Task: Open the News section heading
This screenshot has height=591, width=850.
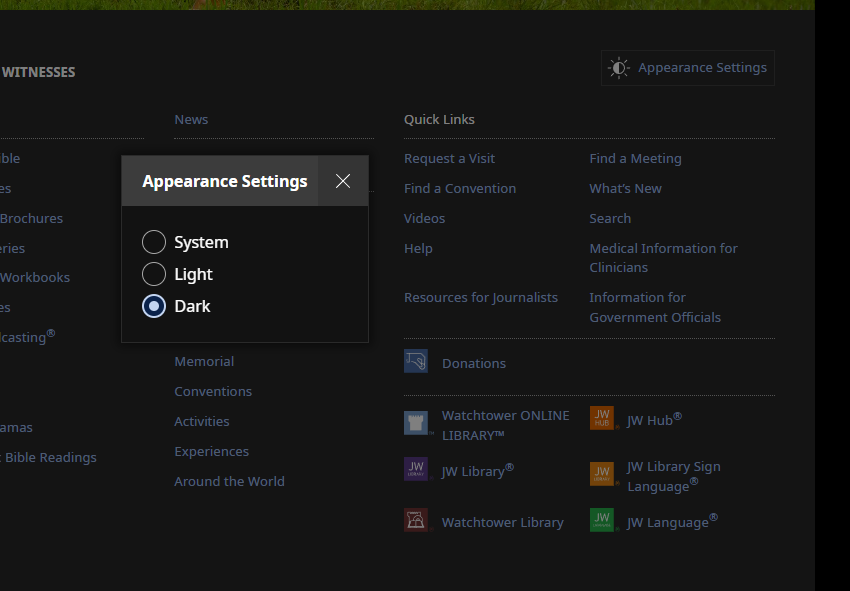Action: 191,119
